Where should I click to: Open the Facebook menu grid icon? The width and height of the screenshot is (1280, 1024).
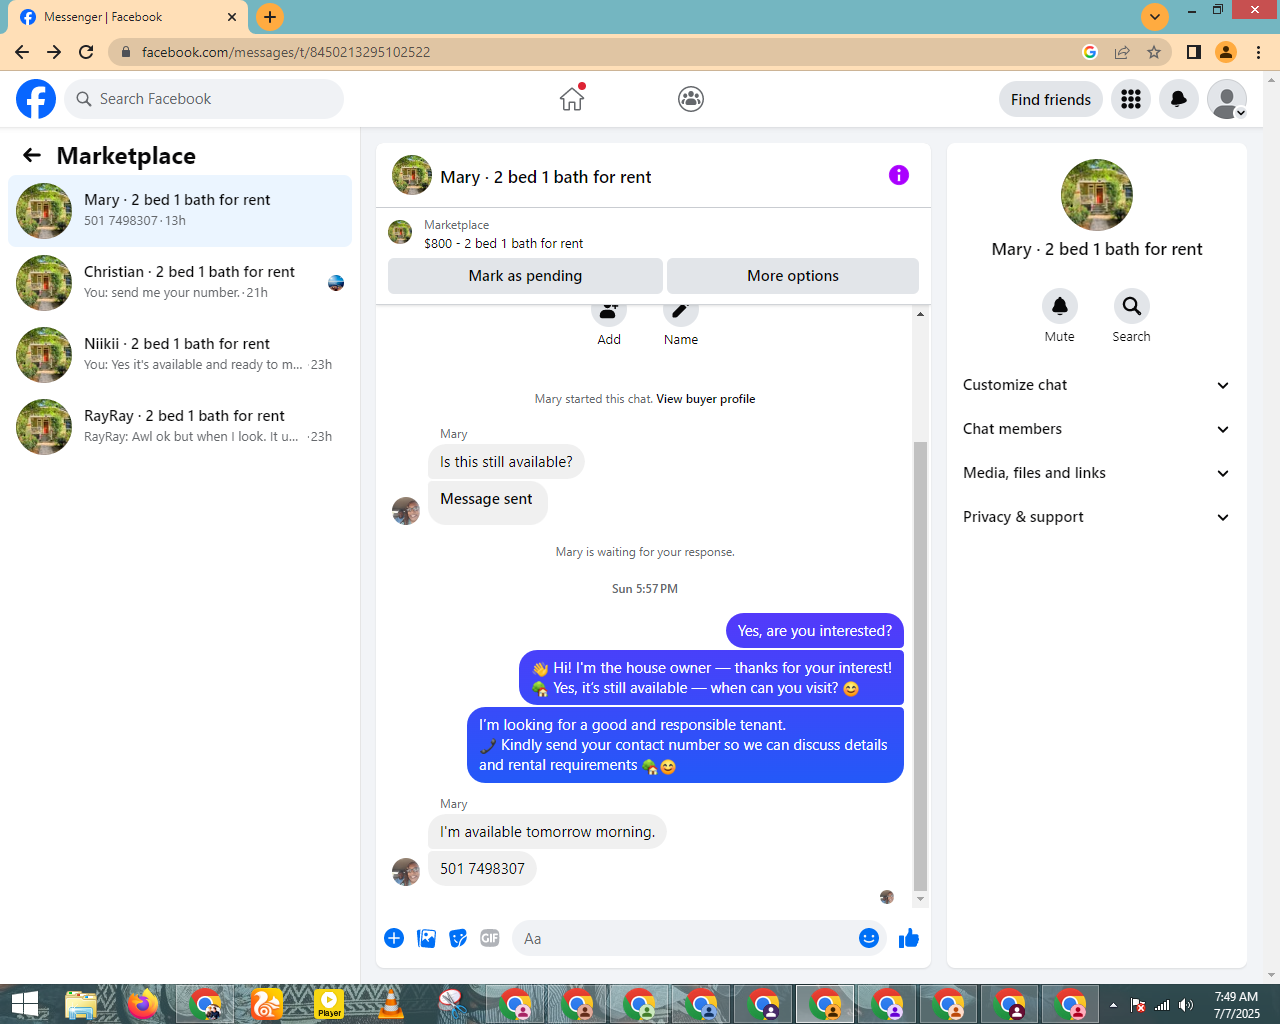[x=1131, y=99]
